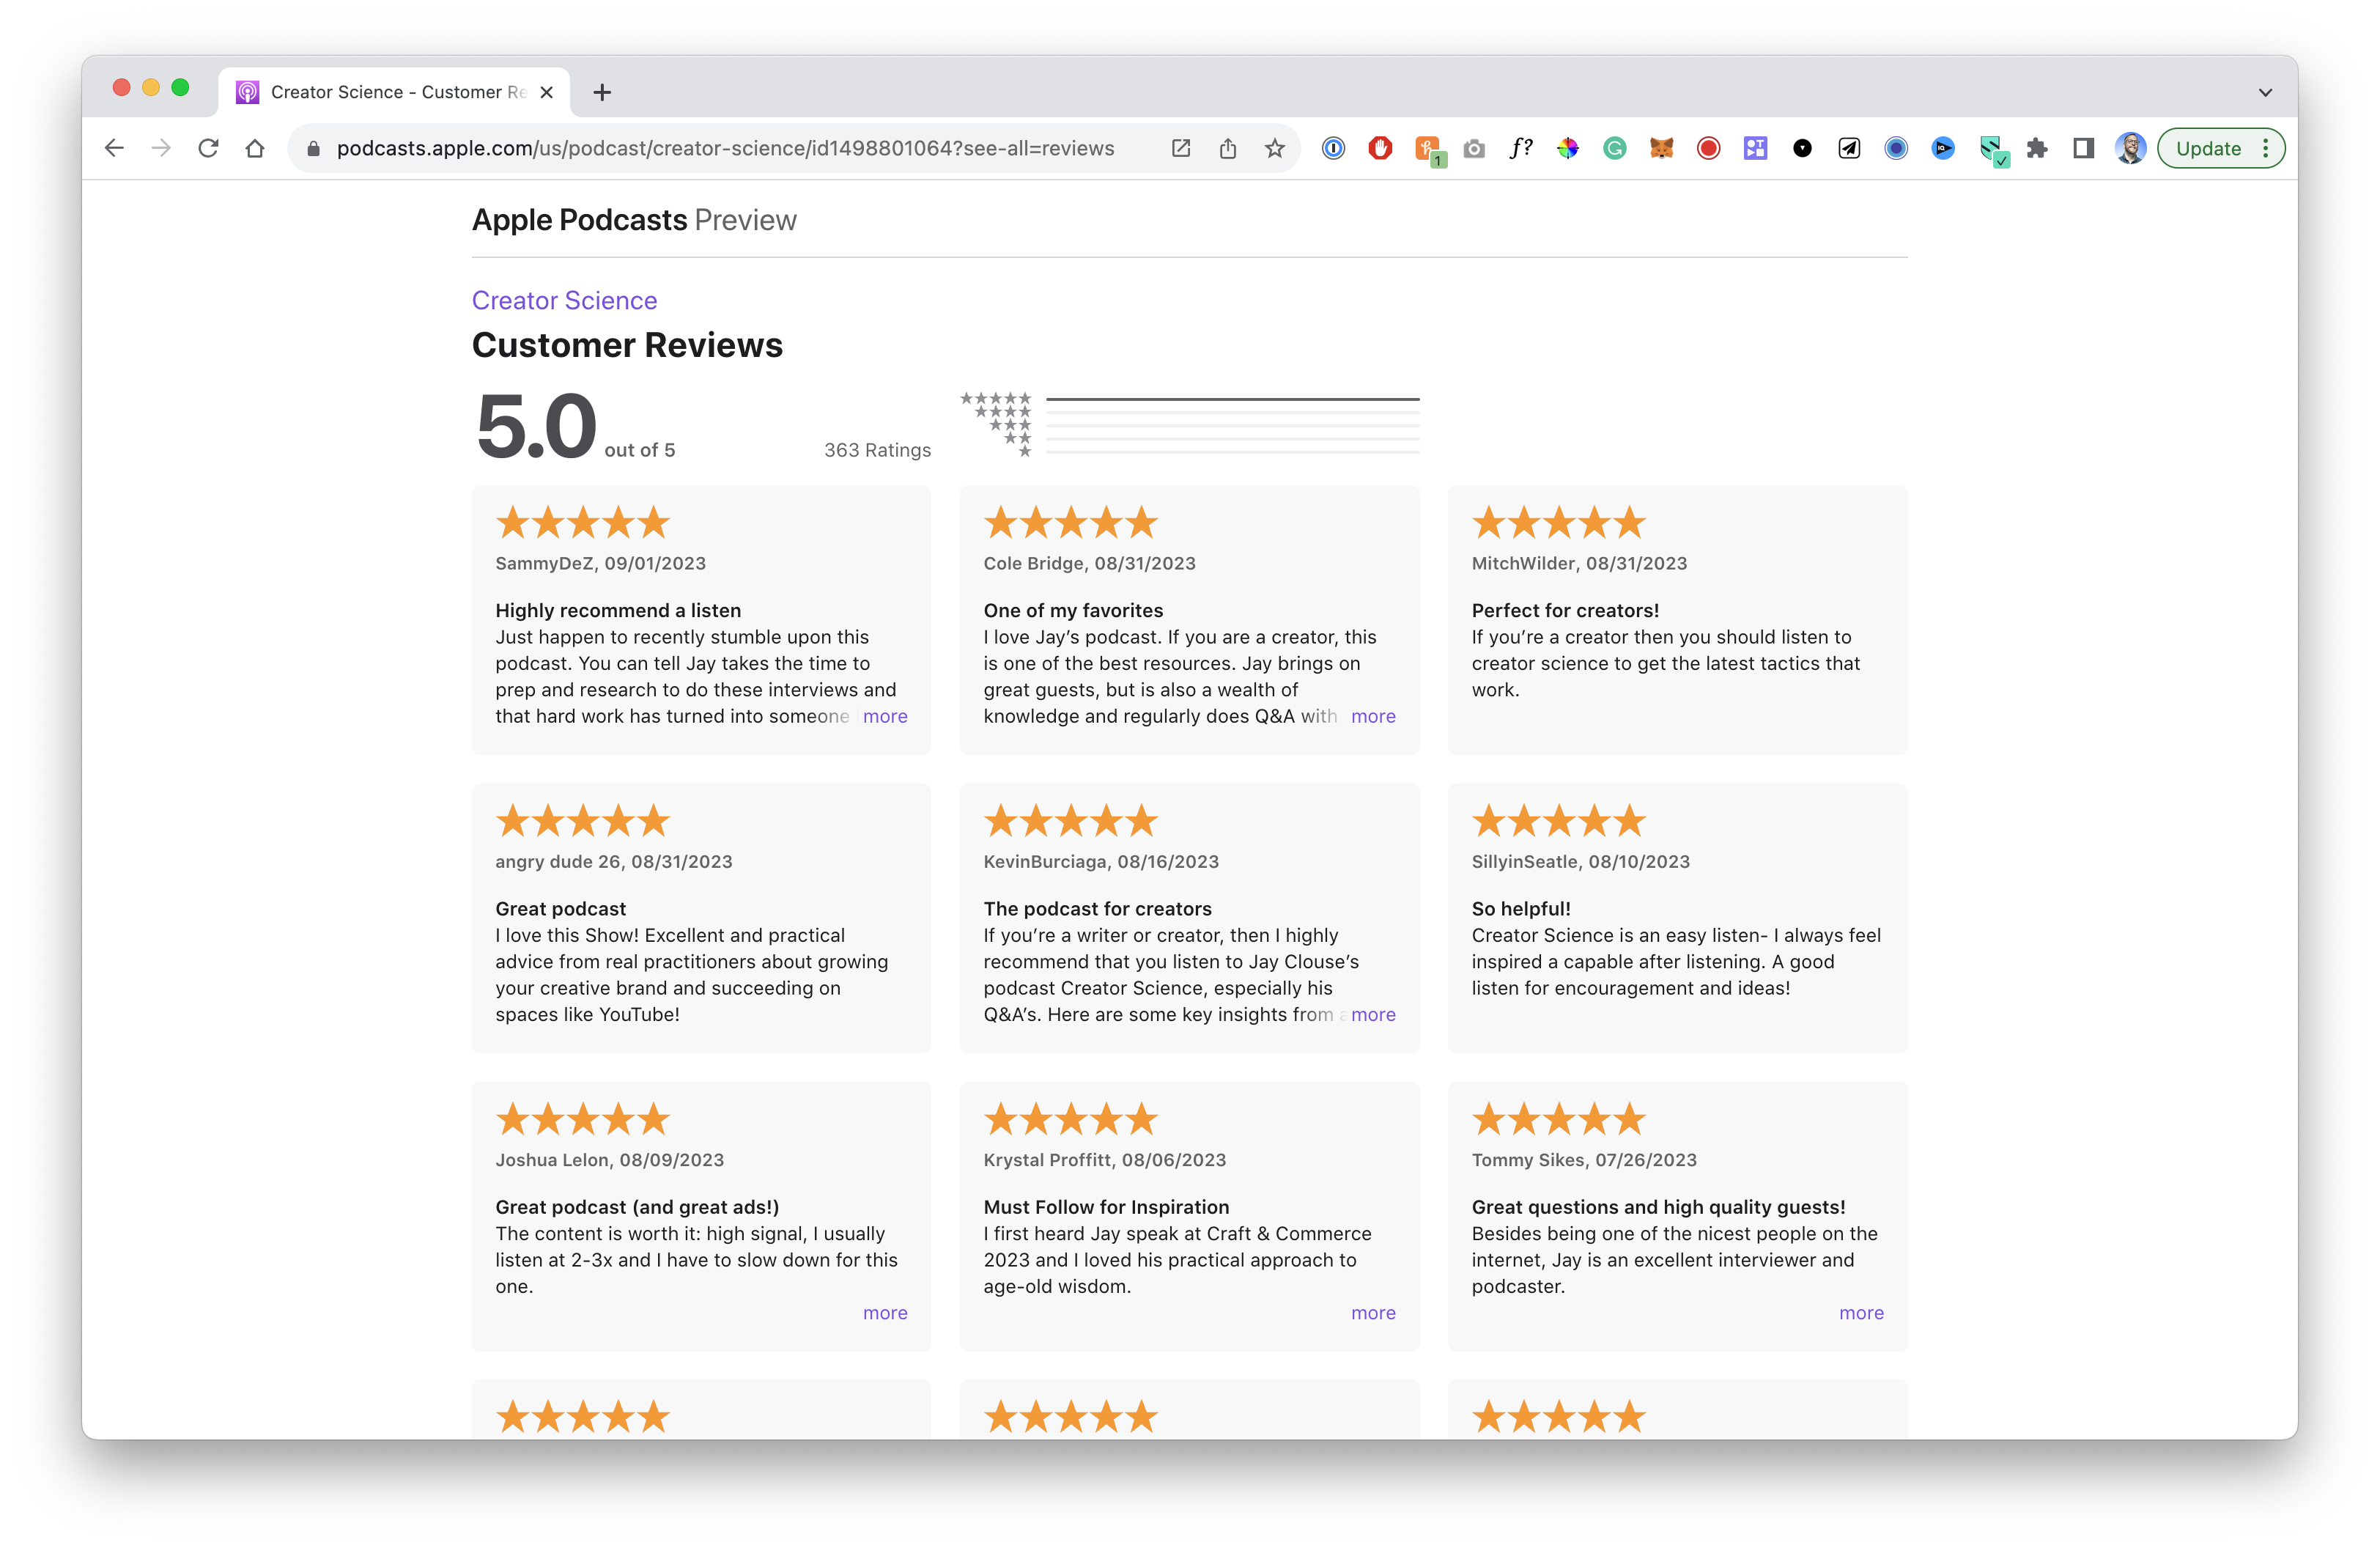Image resolution: width=2380 pixels, height=1548 pixels.
Task: Click the browser forward arrow
Action: point(161,148)
